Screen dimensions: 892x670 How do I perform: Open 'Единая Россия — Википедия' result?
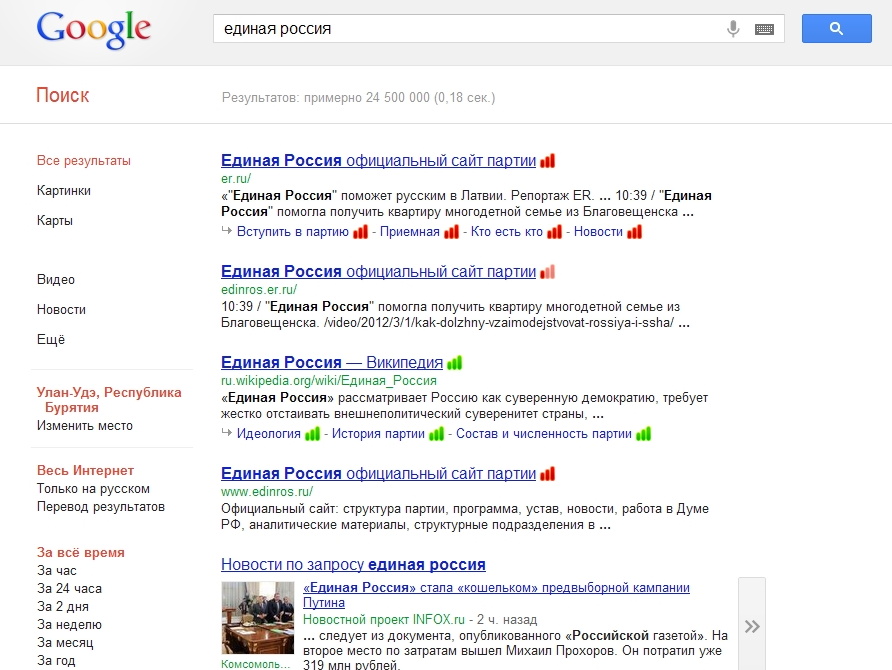[x=332, y=362]
